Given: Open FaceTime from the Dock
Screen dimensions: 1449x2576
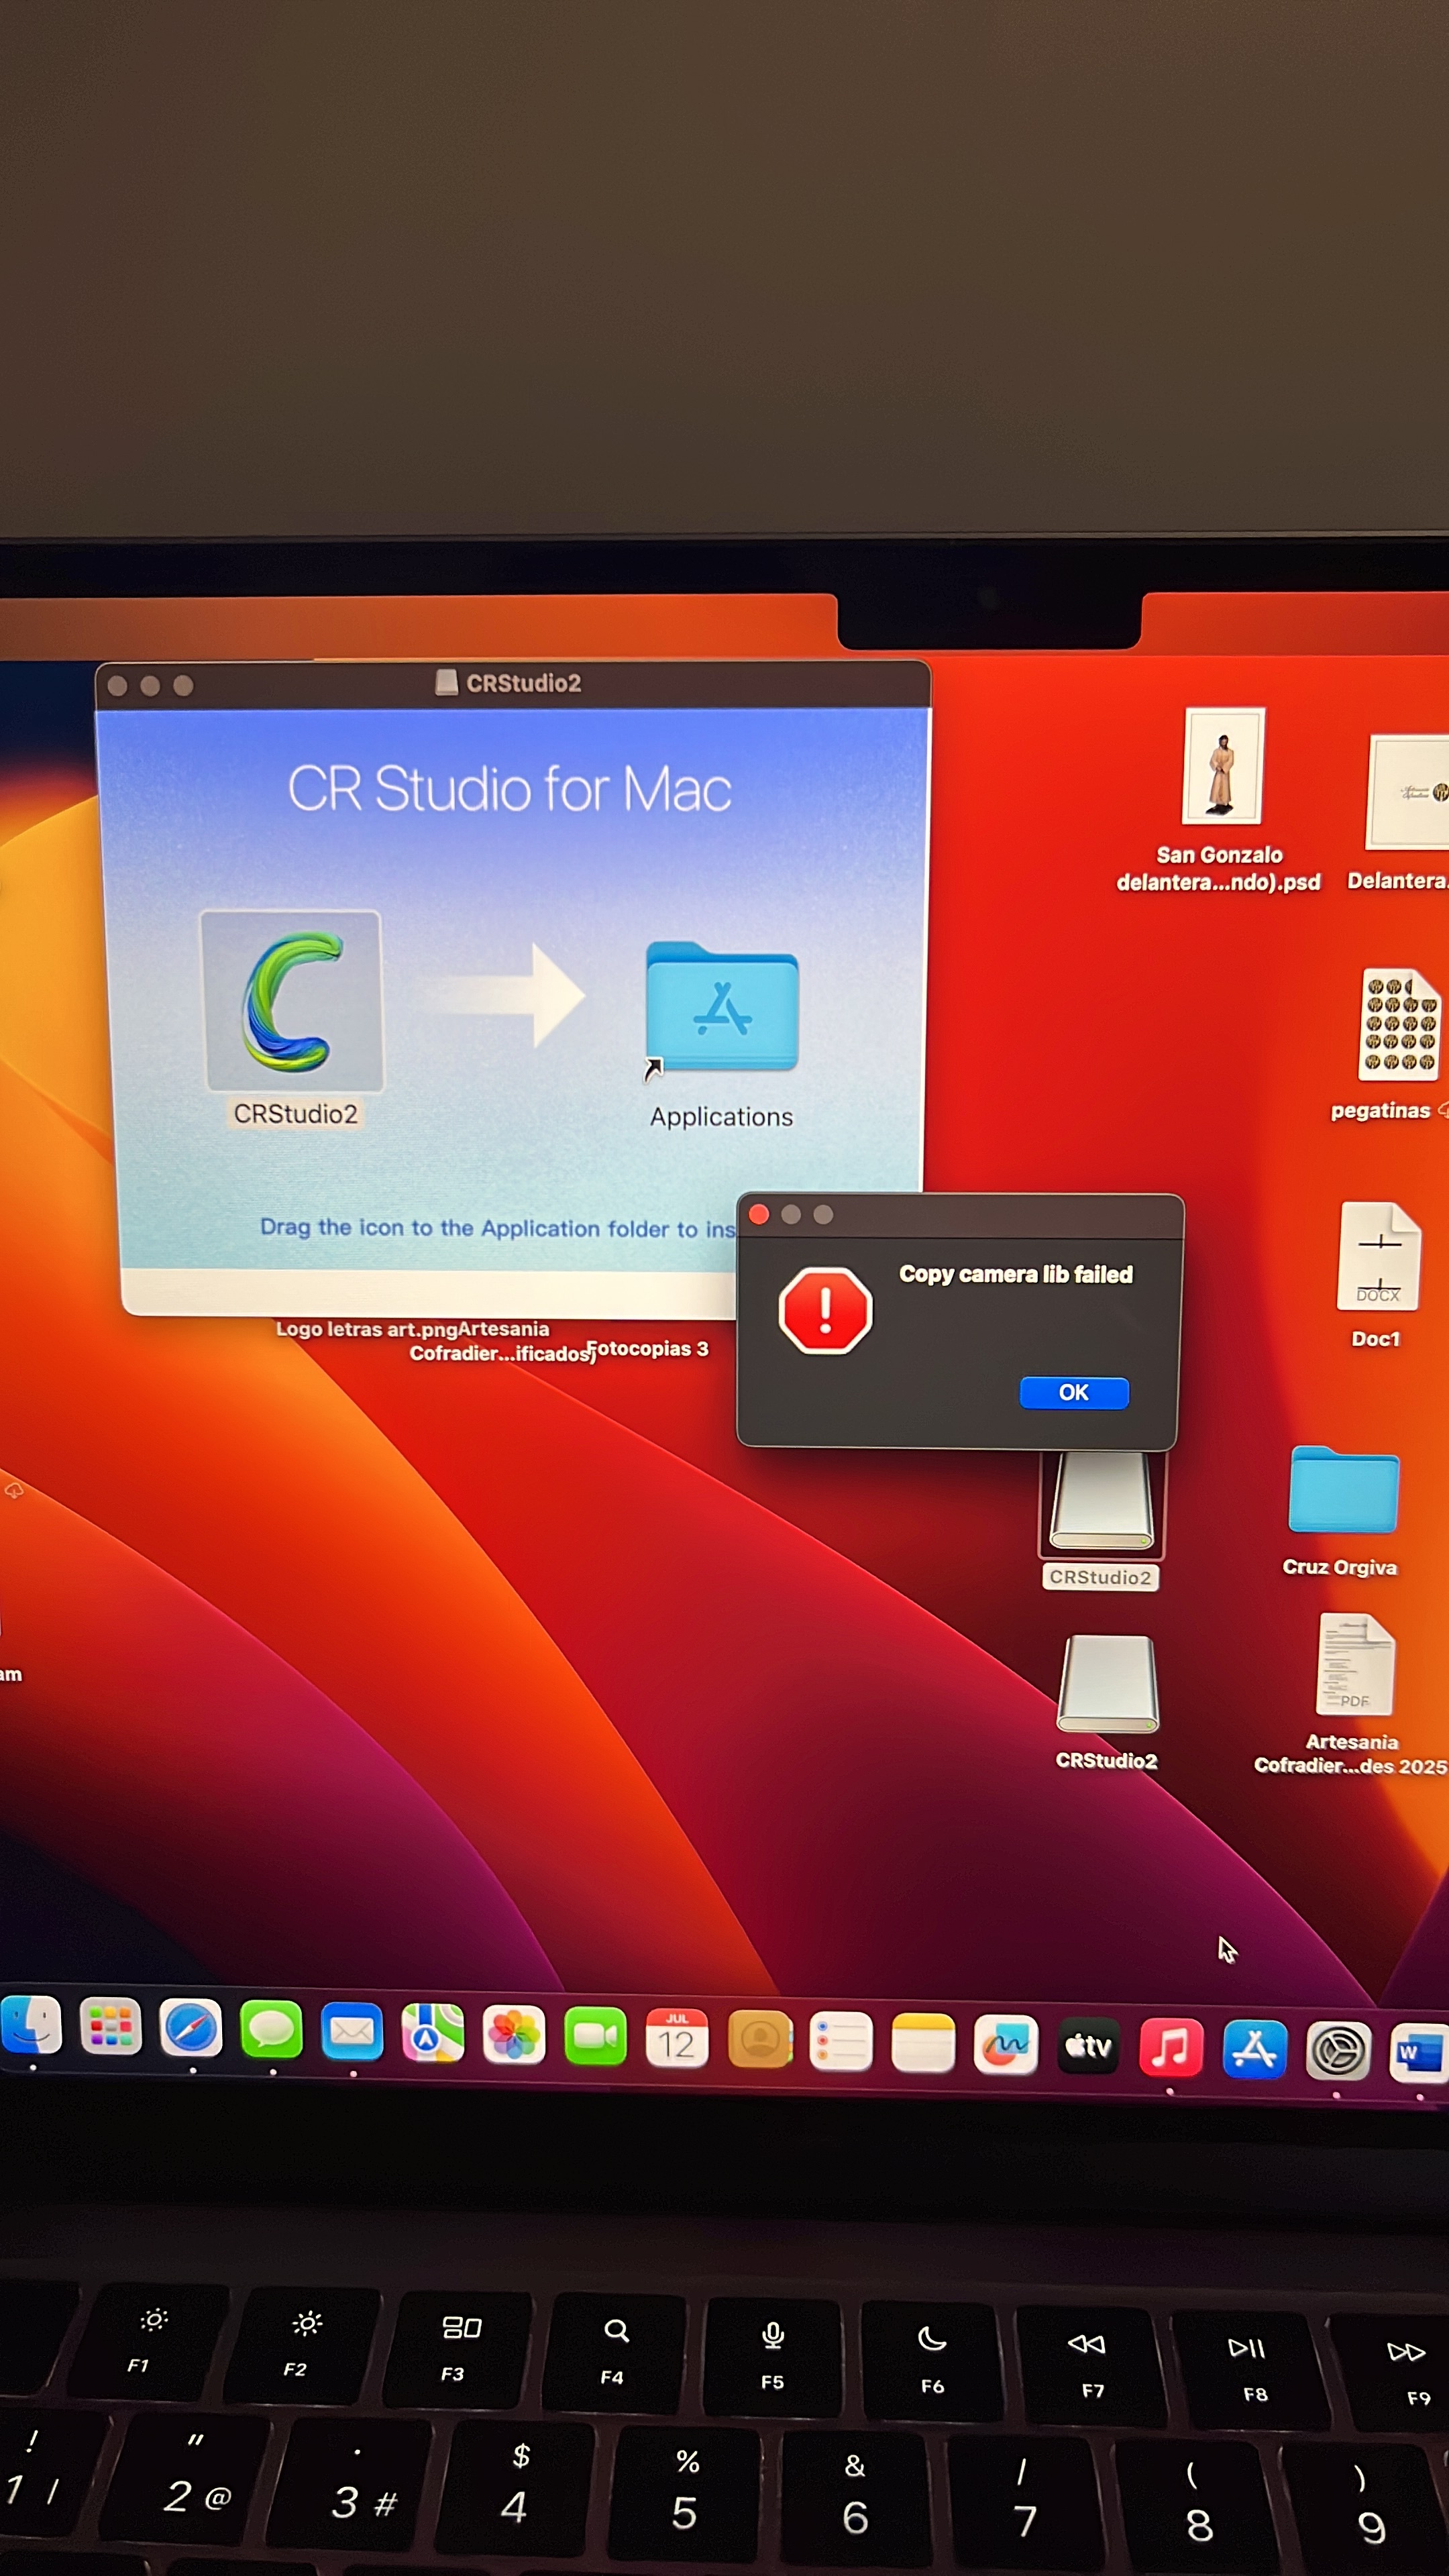Looking at the screenshot, I should click(595, 2036).
